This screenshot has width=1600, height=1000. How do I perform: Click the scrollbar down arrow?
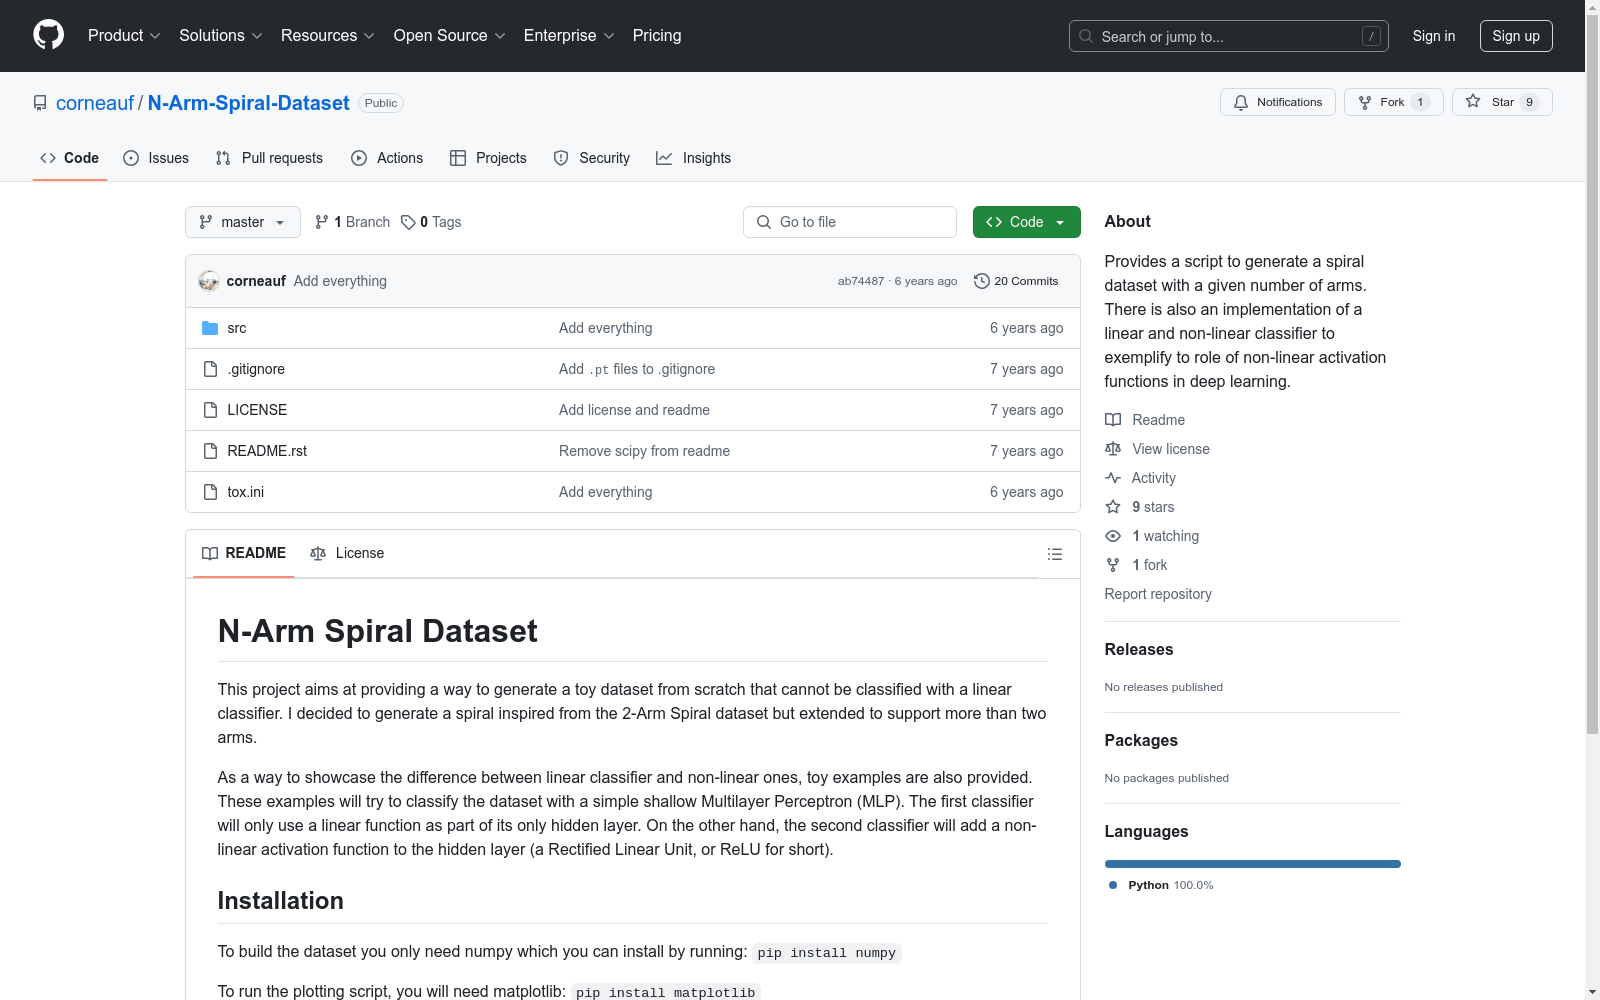pos(1592,992)
